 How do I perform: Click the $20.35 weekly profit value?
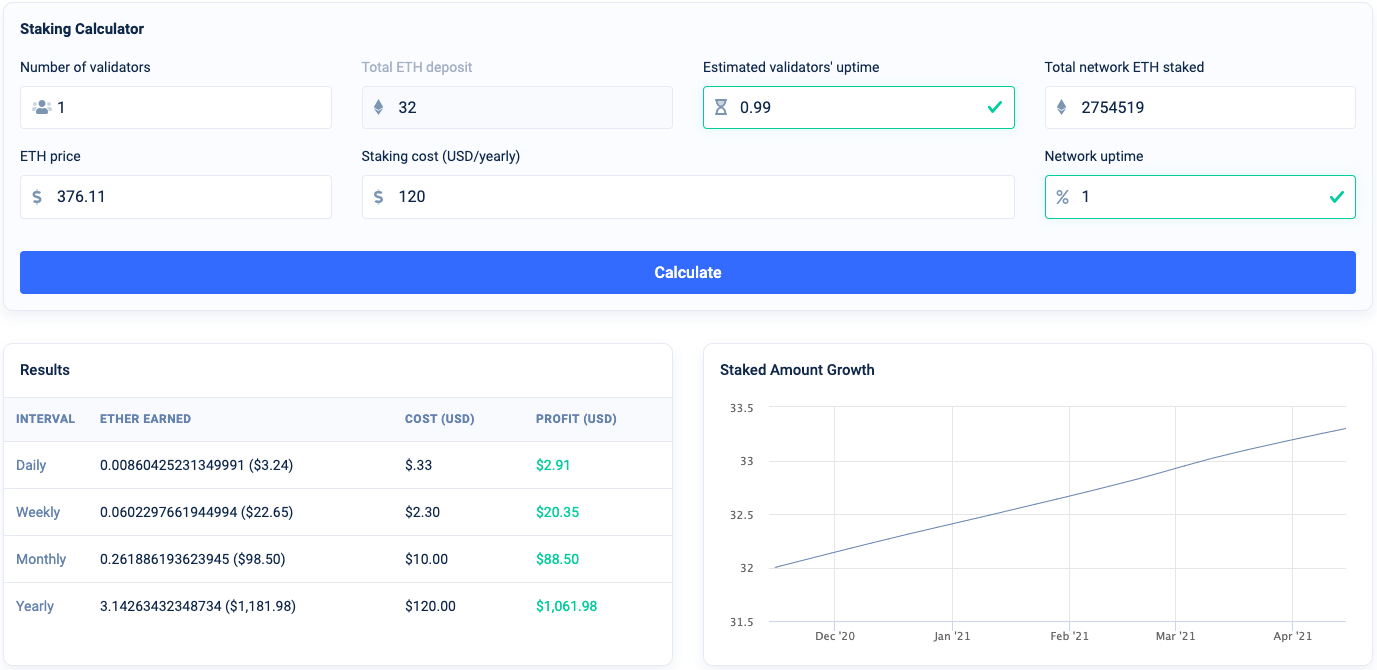click(557, 512)
